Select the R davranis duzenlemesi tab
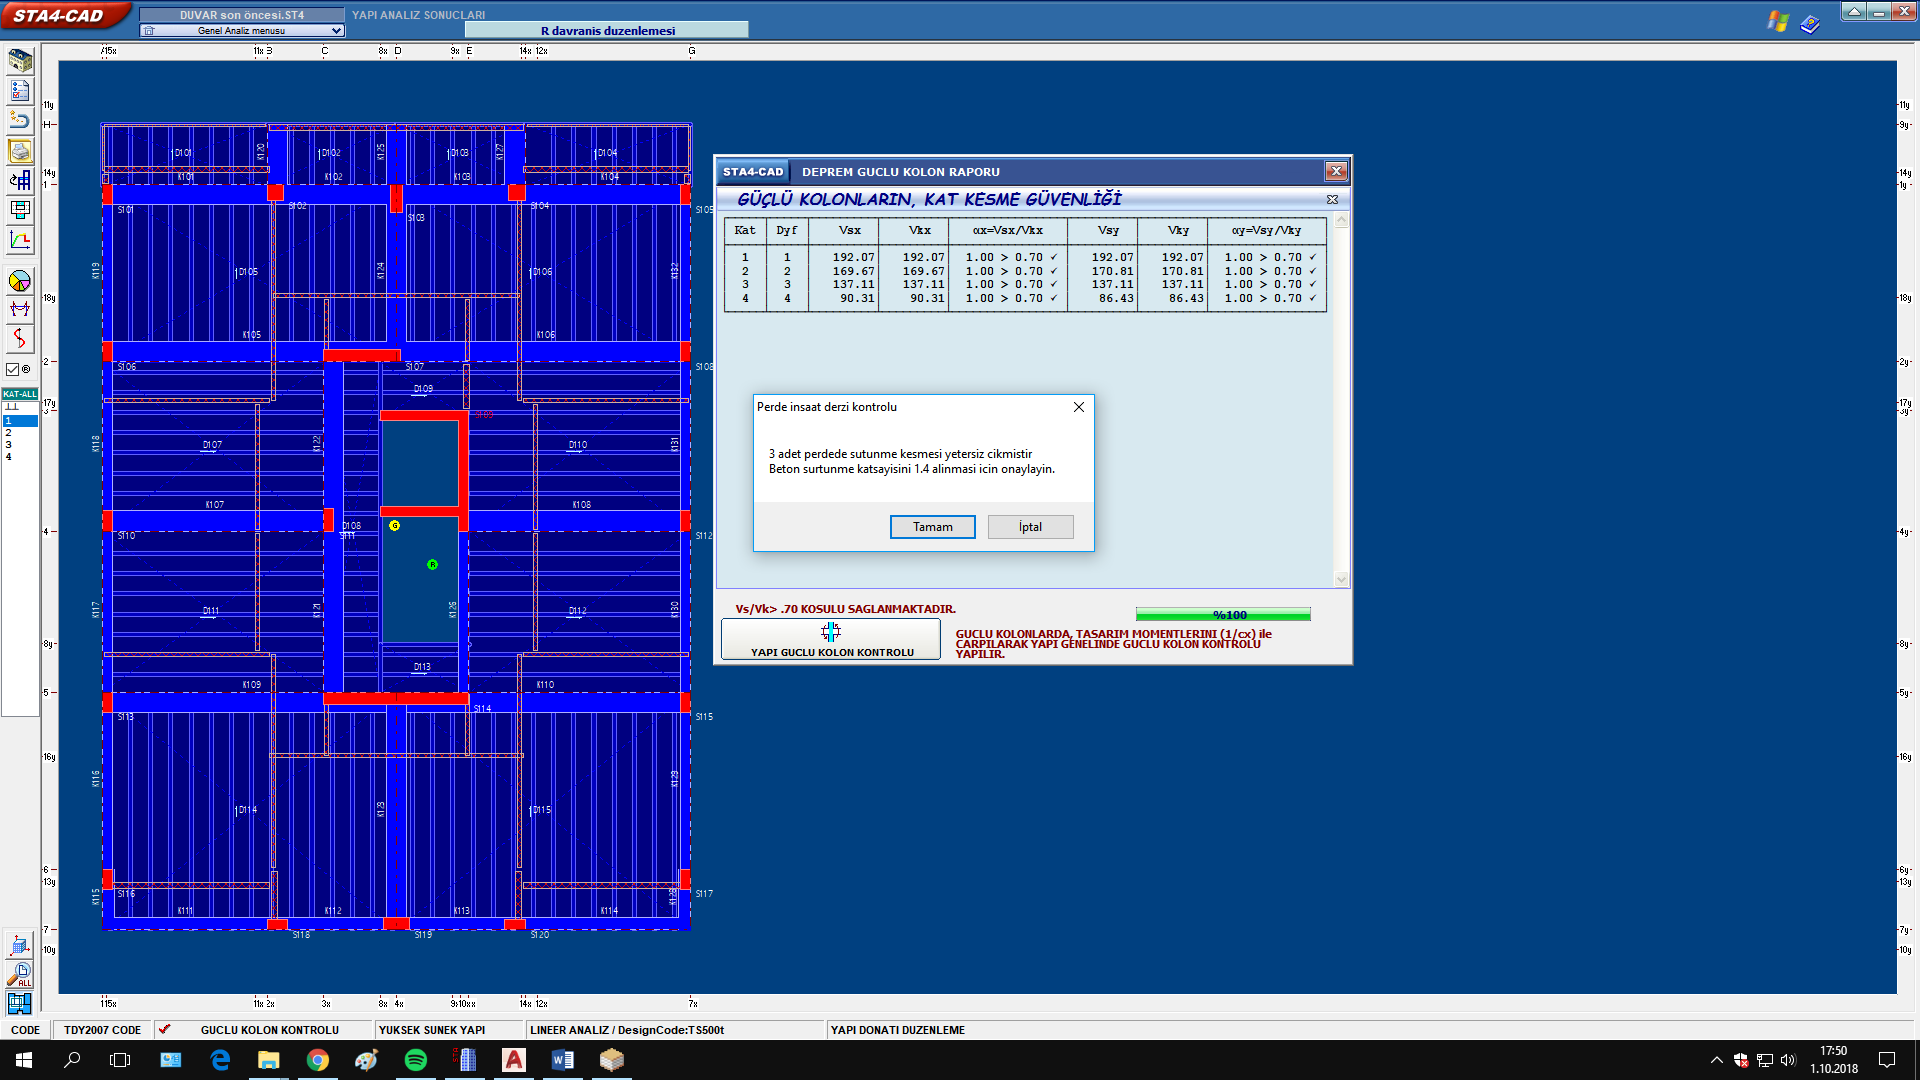Screen dimensions: 1920x1080 point(607,31)
